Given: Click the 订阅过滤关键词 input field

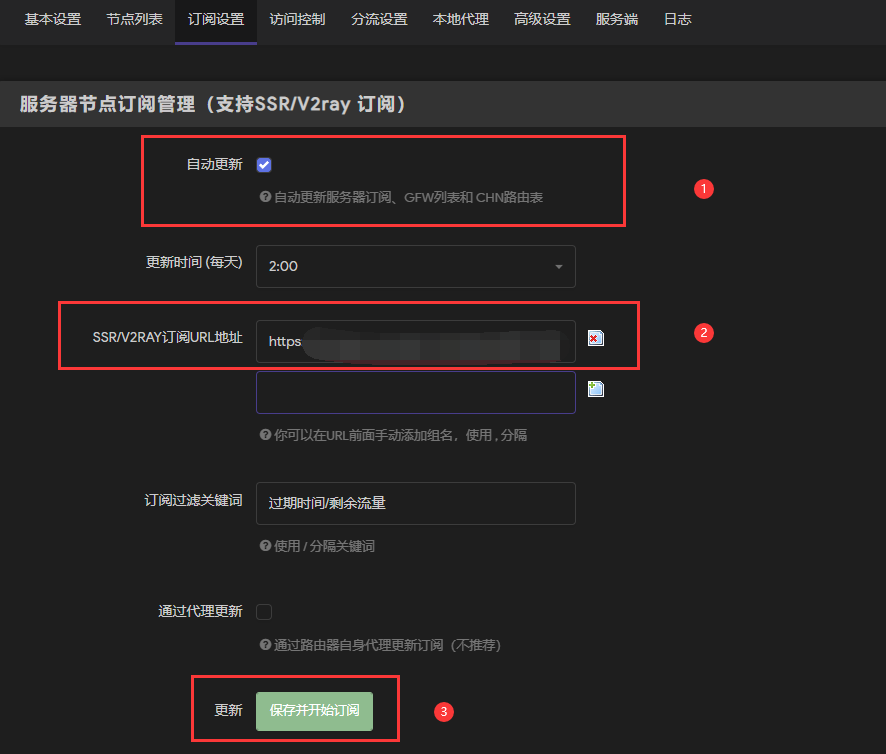Looking at the screenshot, I should coord(416,503).
